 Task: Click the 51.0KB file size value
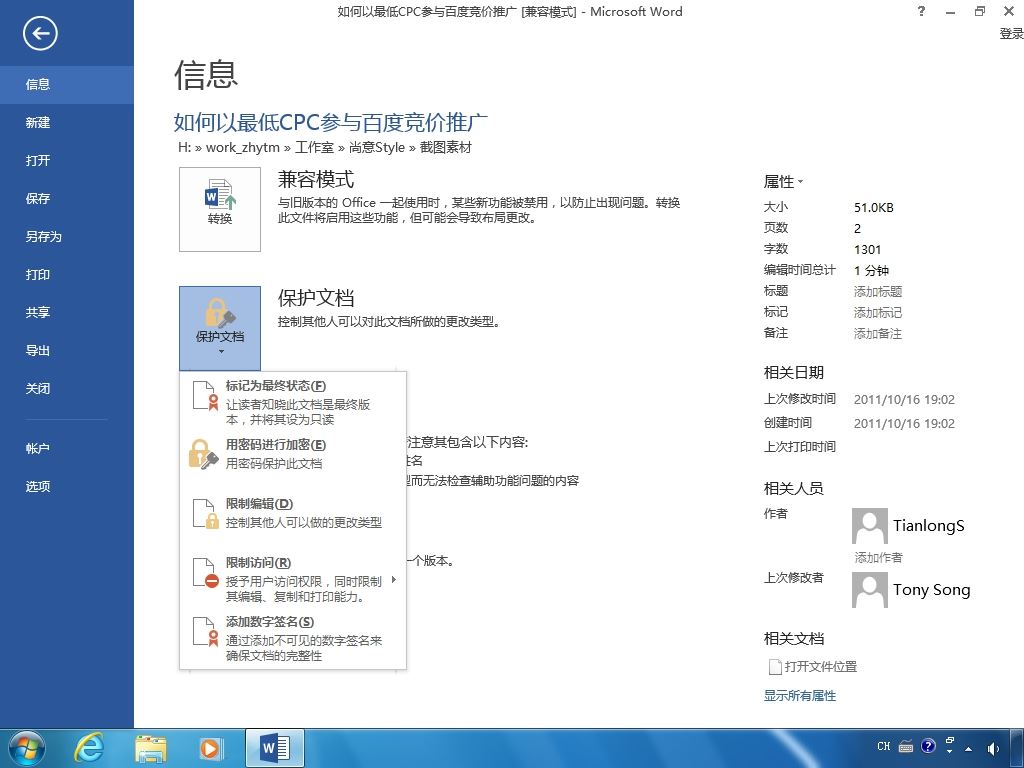(873, 208)
